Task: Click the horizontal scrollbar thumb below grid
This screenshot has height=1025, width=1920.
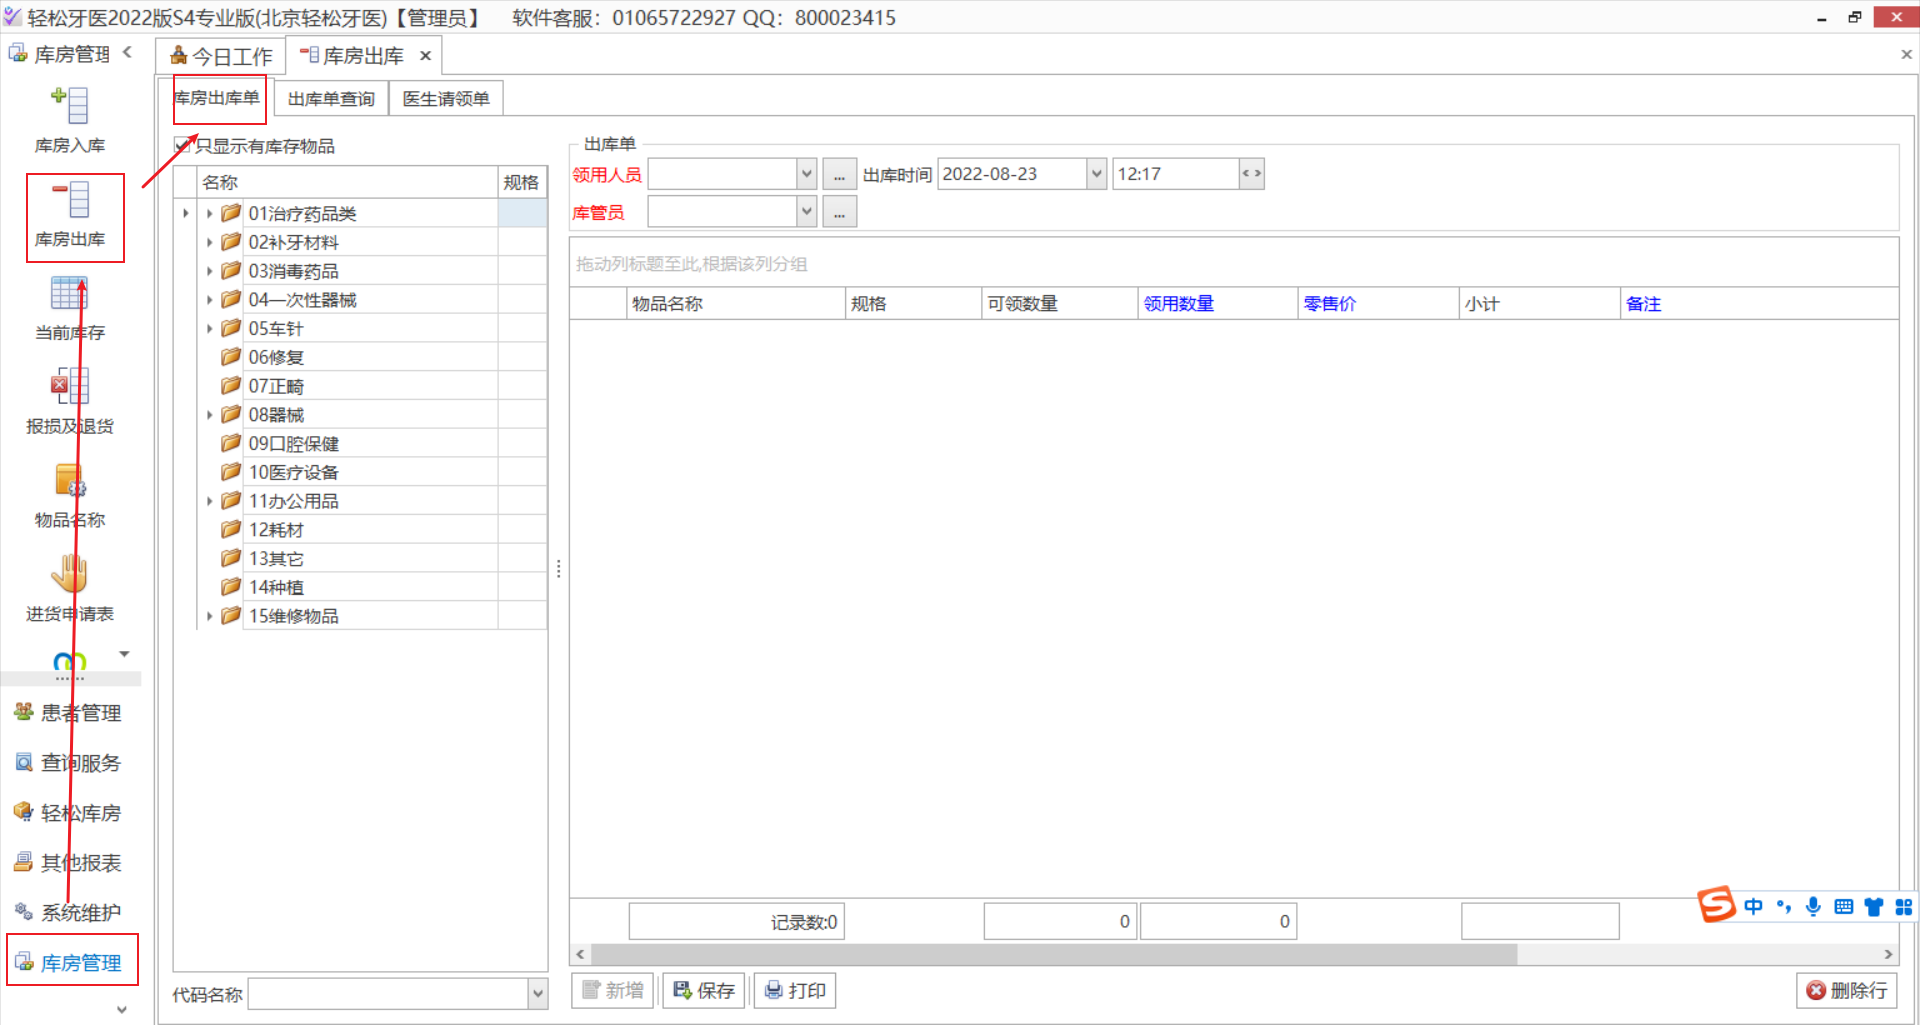Action: [x=1053, y=954]
